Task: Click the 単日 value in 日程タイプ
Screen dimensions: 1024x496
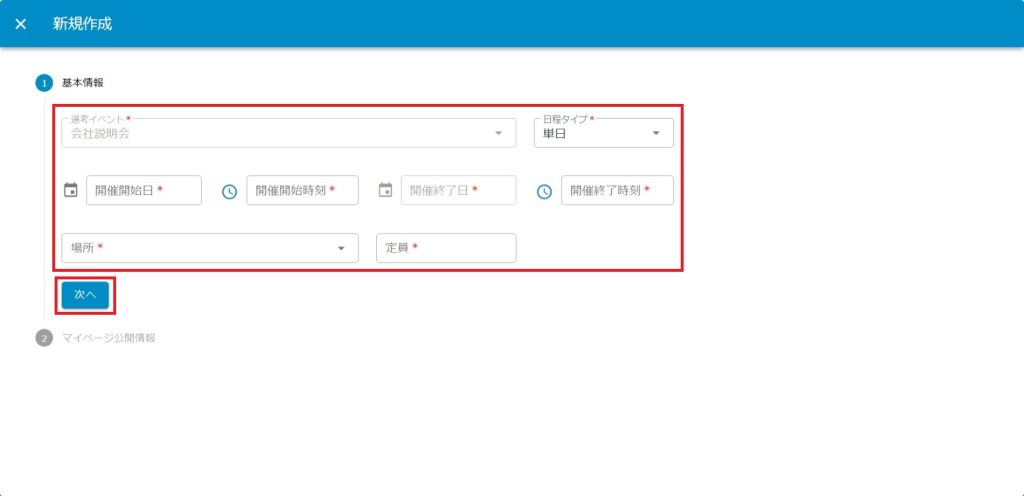Action: 555,133
